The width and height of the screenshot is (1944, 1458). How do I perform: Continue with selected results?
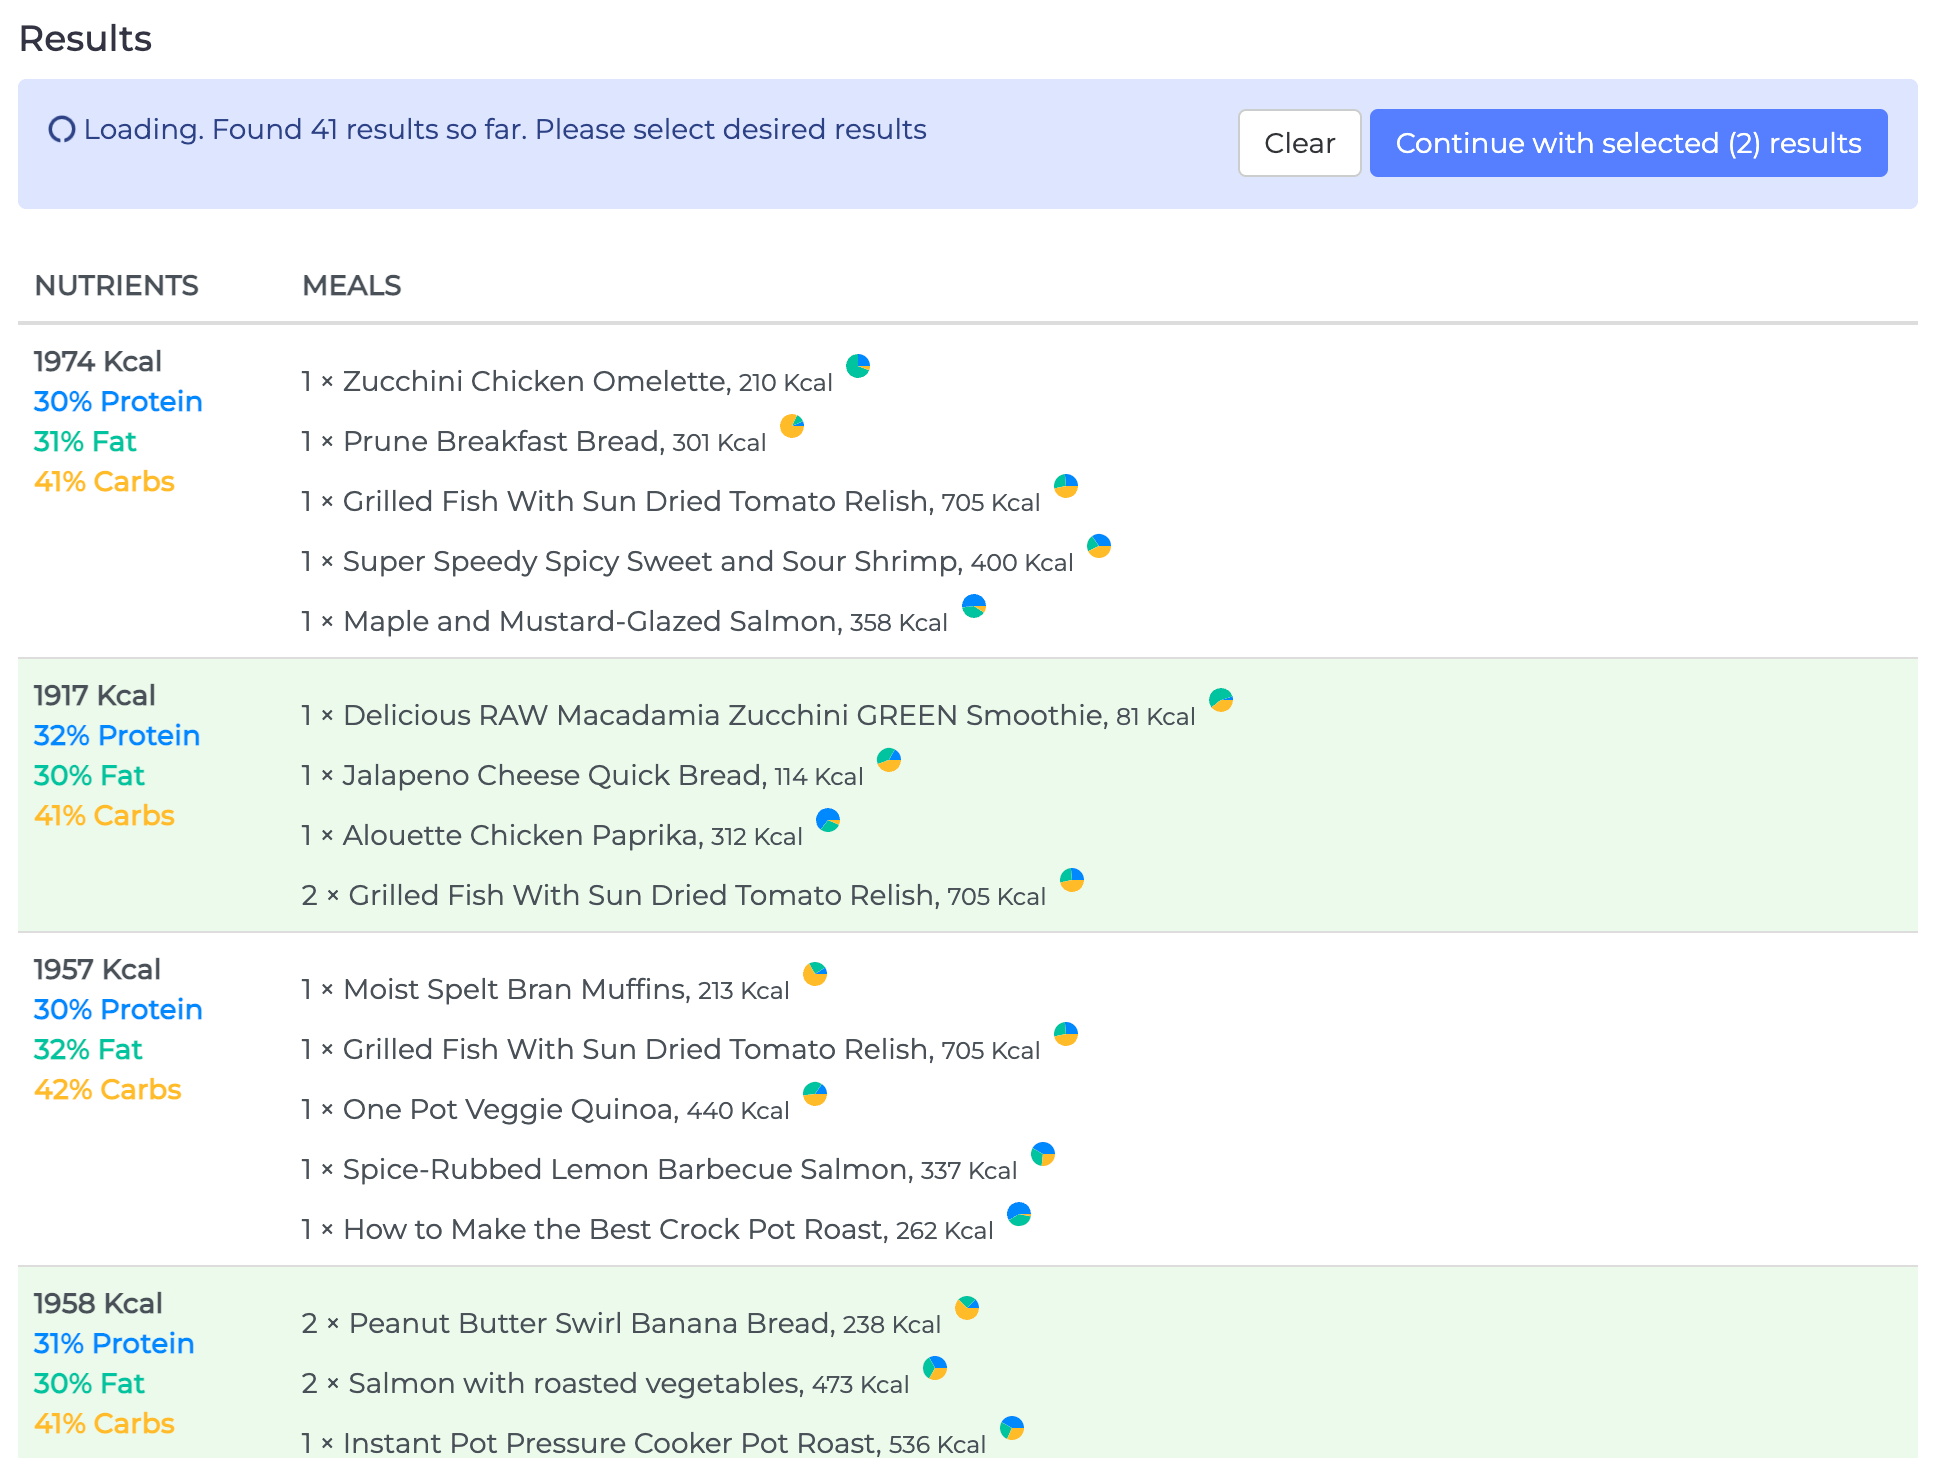(1628, 143)
